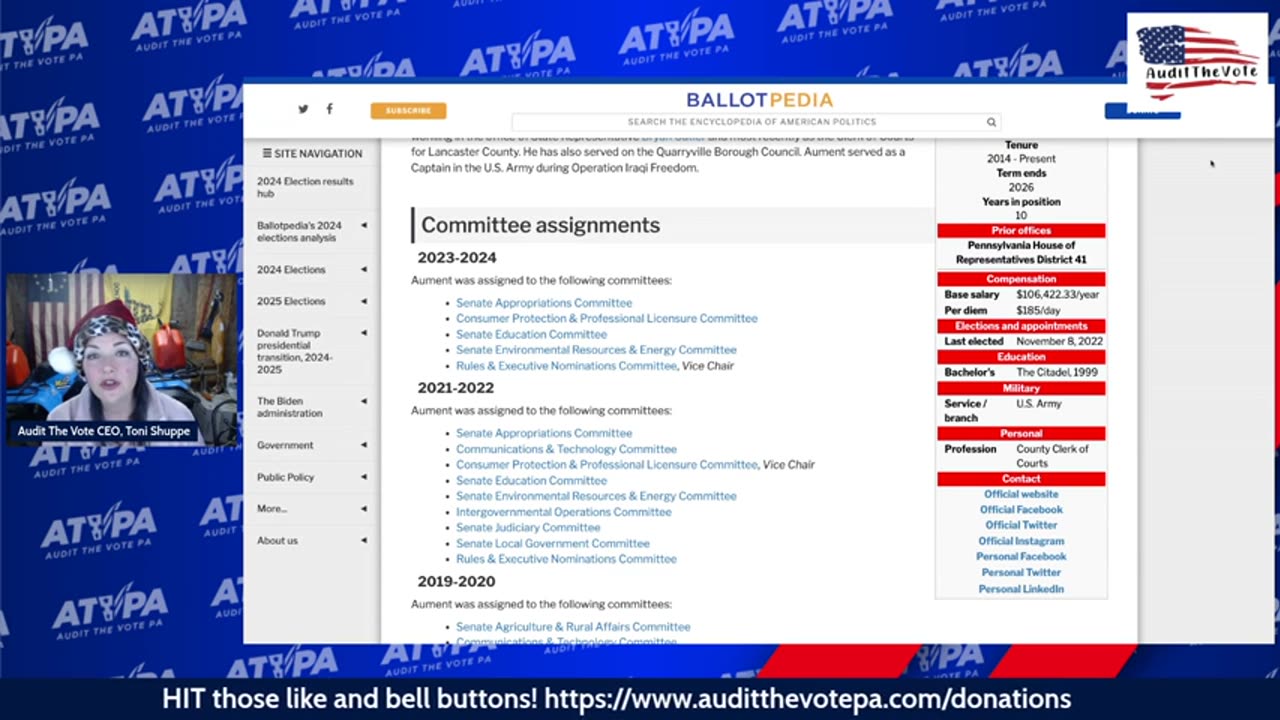Open the Official website contact link
1280x720 pixels.
click(1021, 494)
